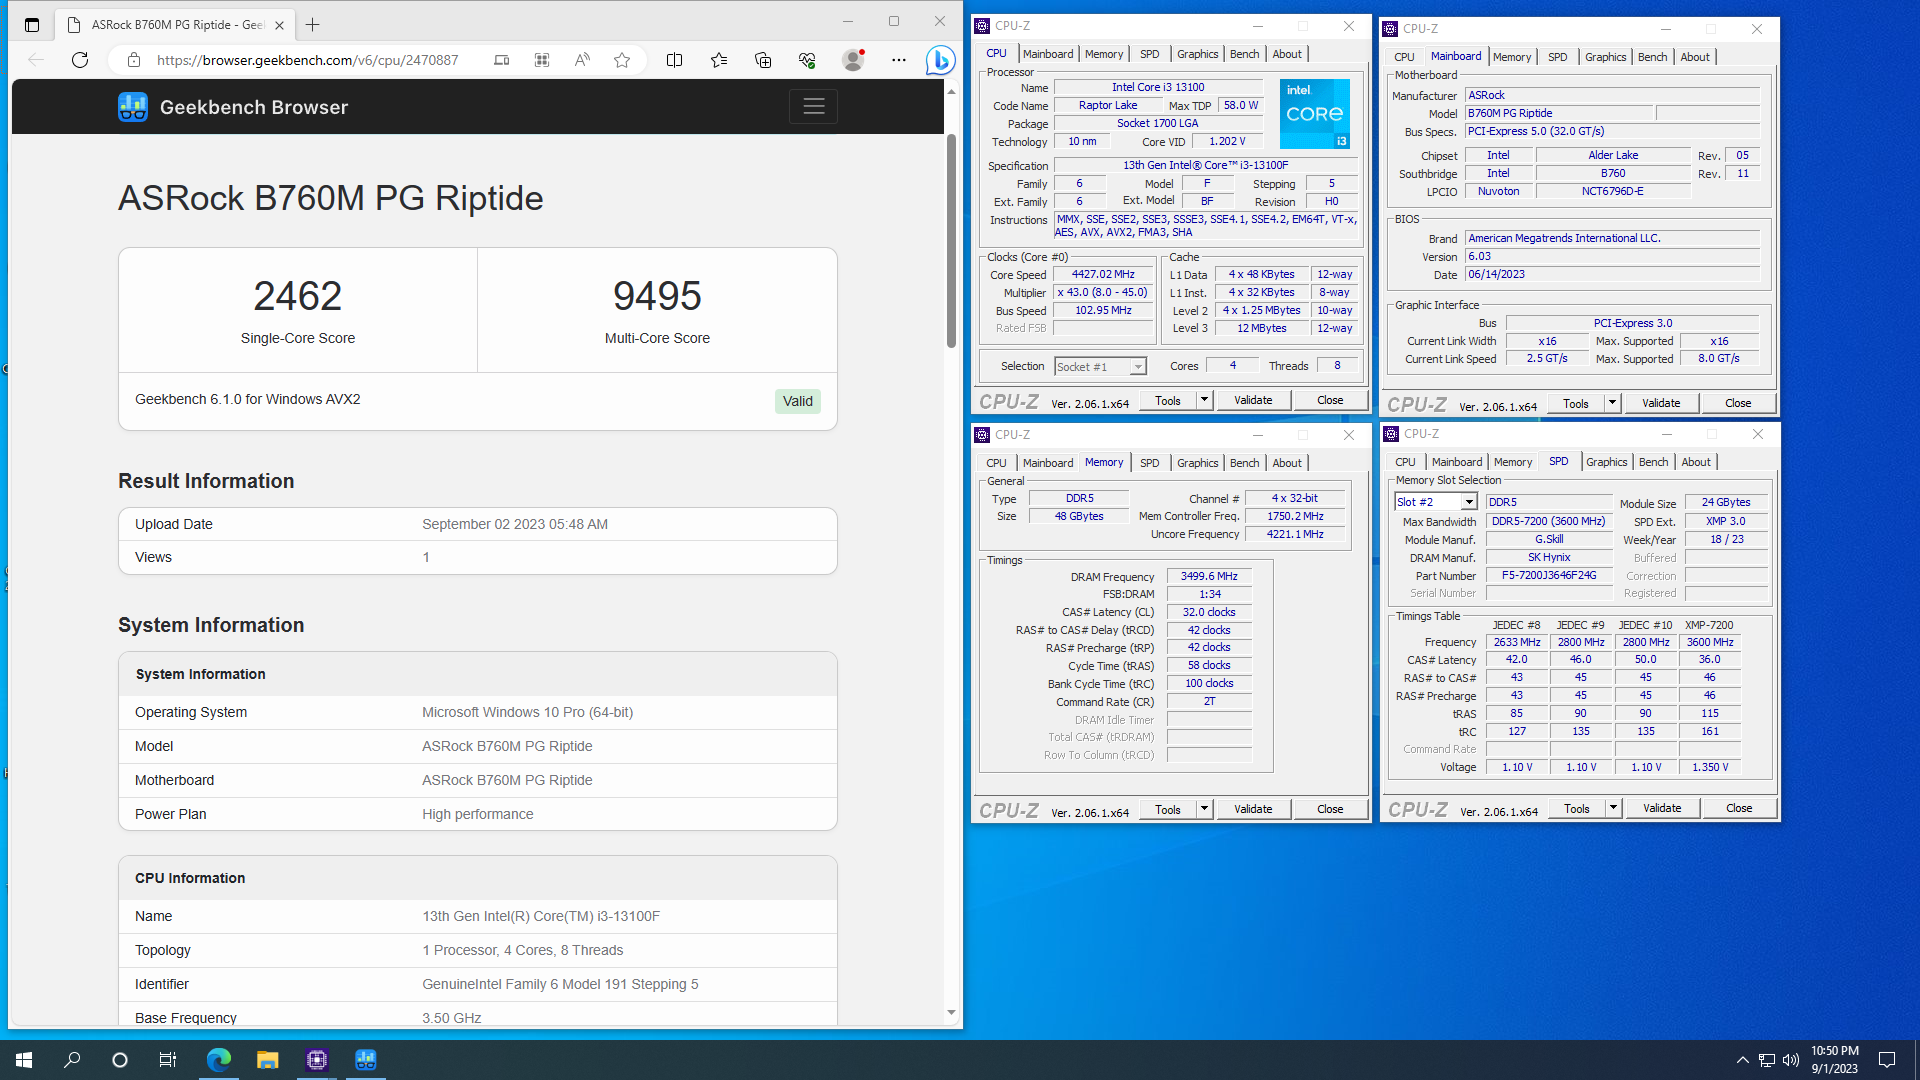Go back with the browser back arrow

pyautogui.click(x=36, y=60)
